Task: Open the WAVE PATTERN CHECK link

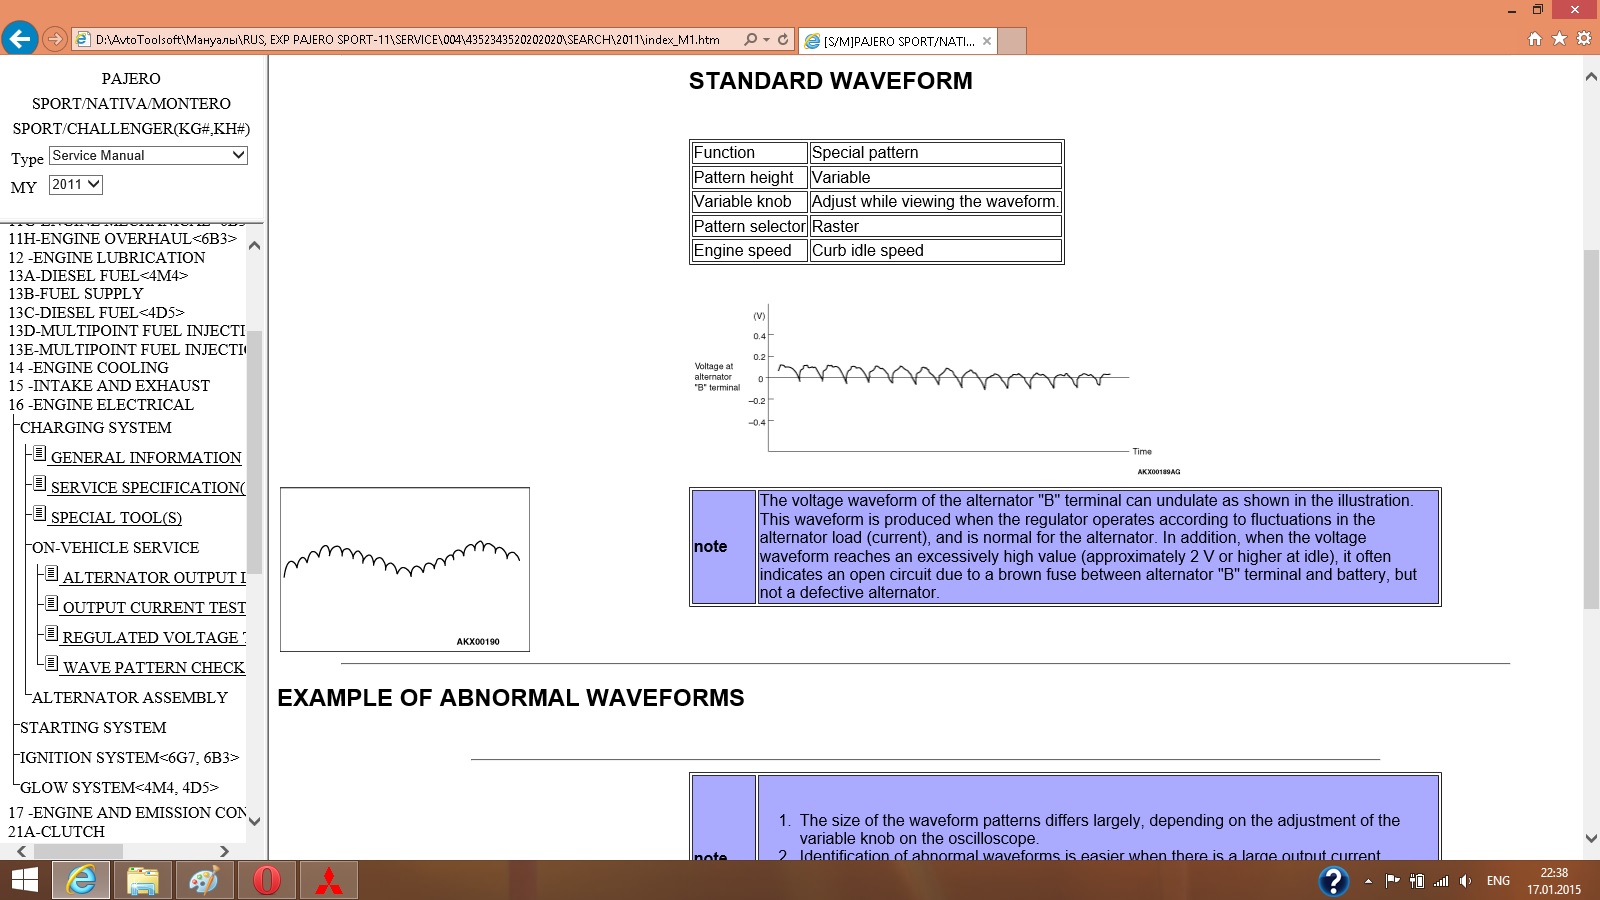Action: click(153, 668)
